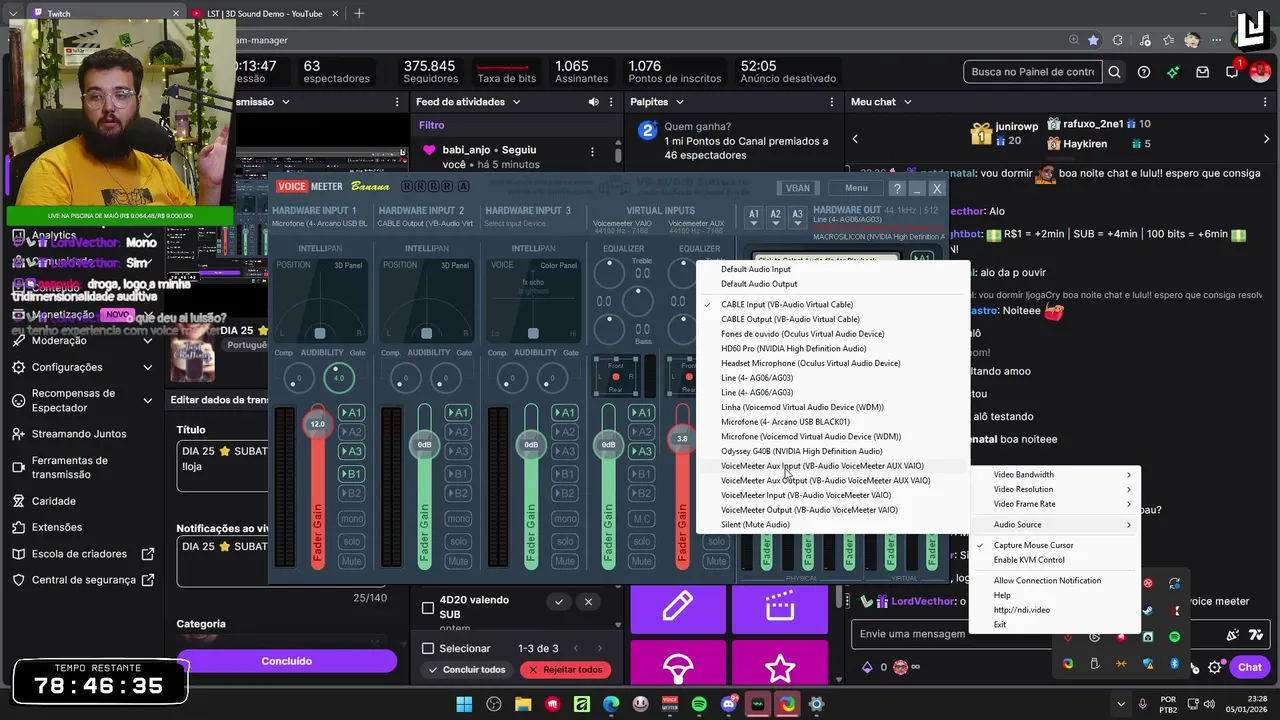The height and width of the screenshot is (720, 1280).
Task: Open the Twitch inbox mail icon
Action: pos(1203,72)
